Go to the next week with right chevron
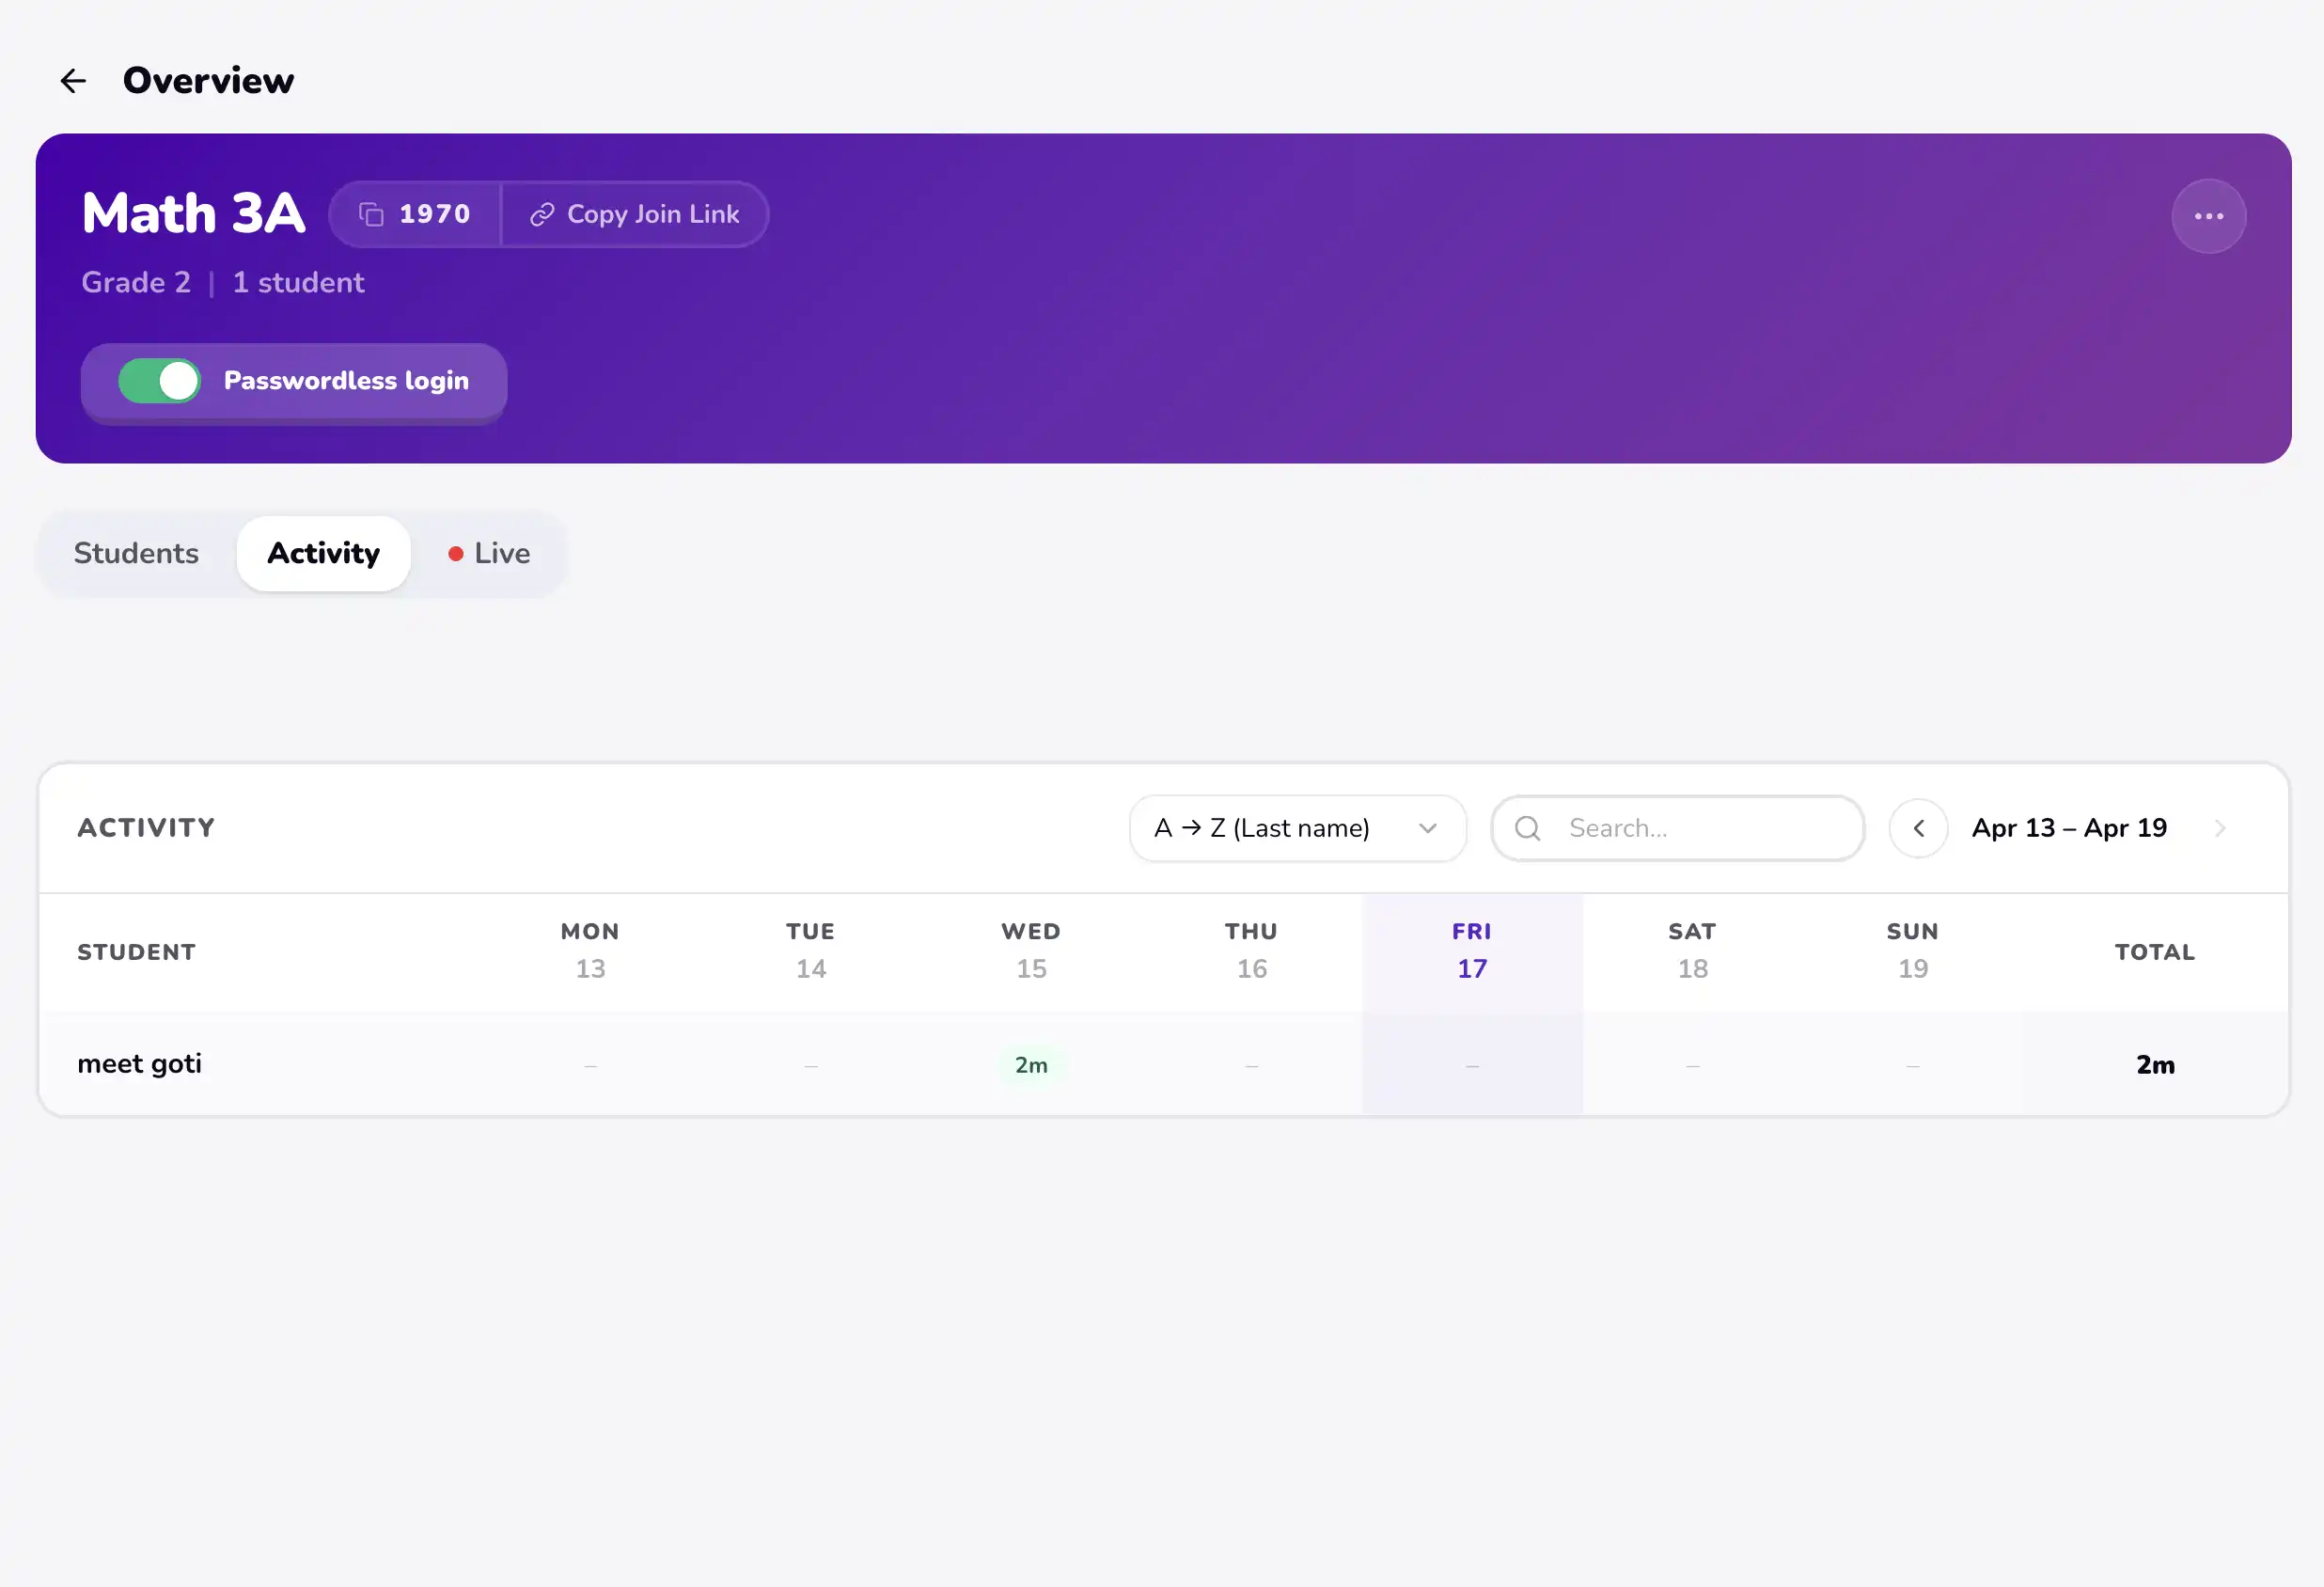Screen dimensions: 2324x1587 2220,828
